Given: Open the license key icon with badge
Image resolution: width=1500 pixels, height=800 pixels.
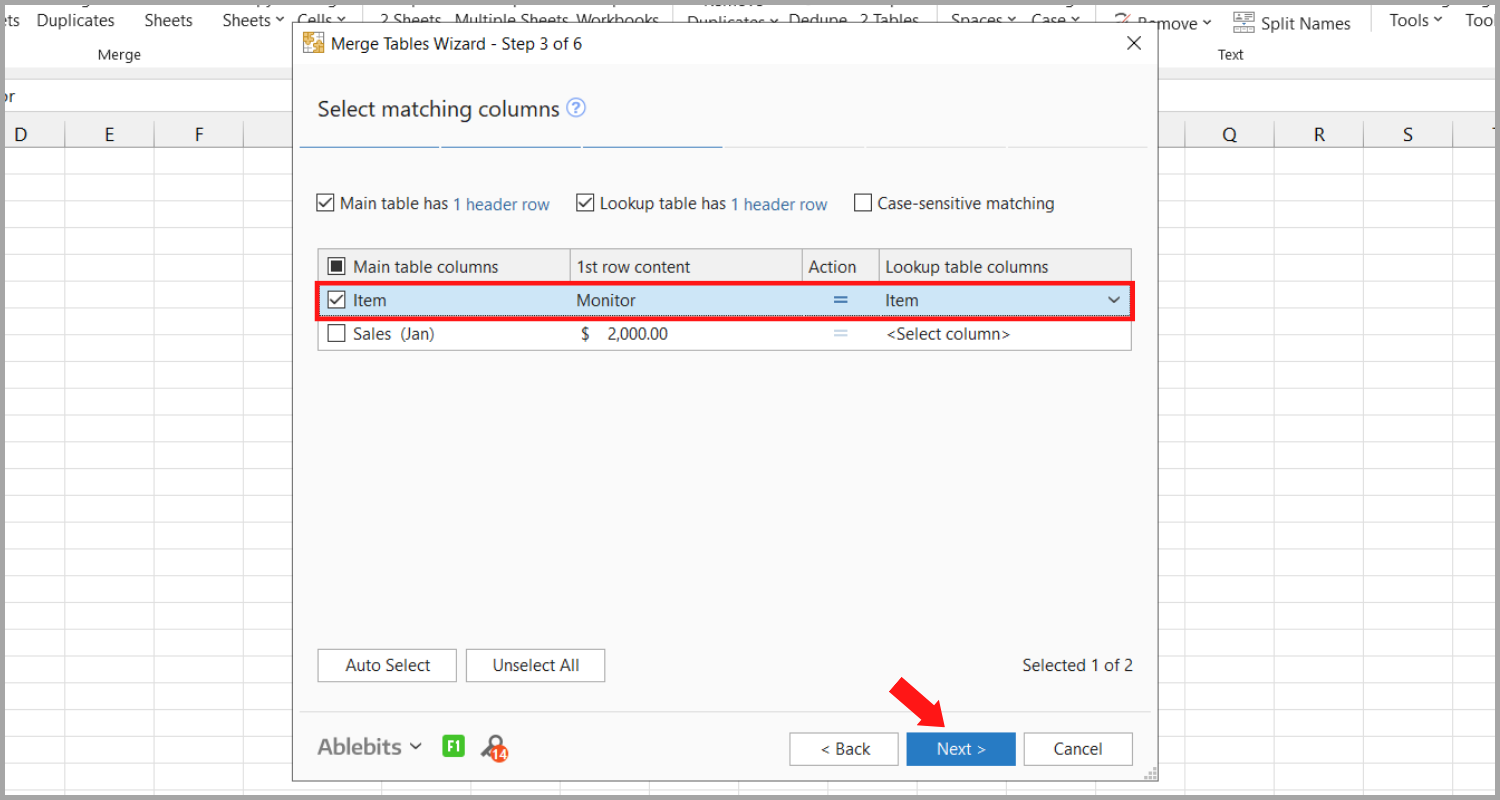Looking at the screenshot, I should pyautogui.click(x=494, y=748).
